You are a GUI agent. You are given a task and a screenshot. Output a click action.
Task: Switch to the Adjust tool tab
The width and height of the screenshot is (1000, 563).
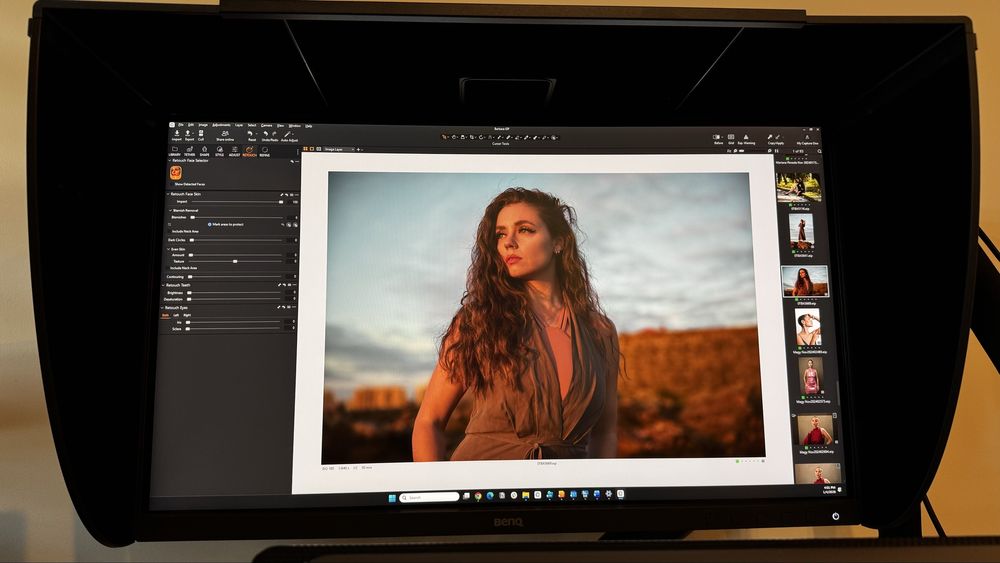(234, 151)
